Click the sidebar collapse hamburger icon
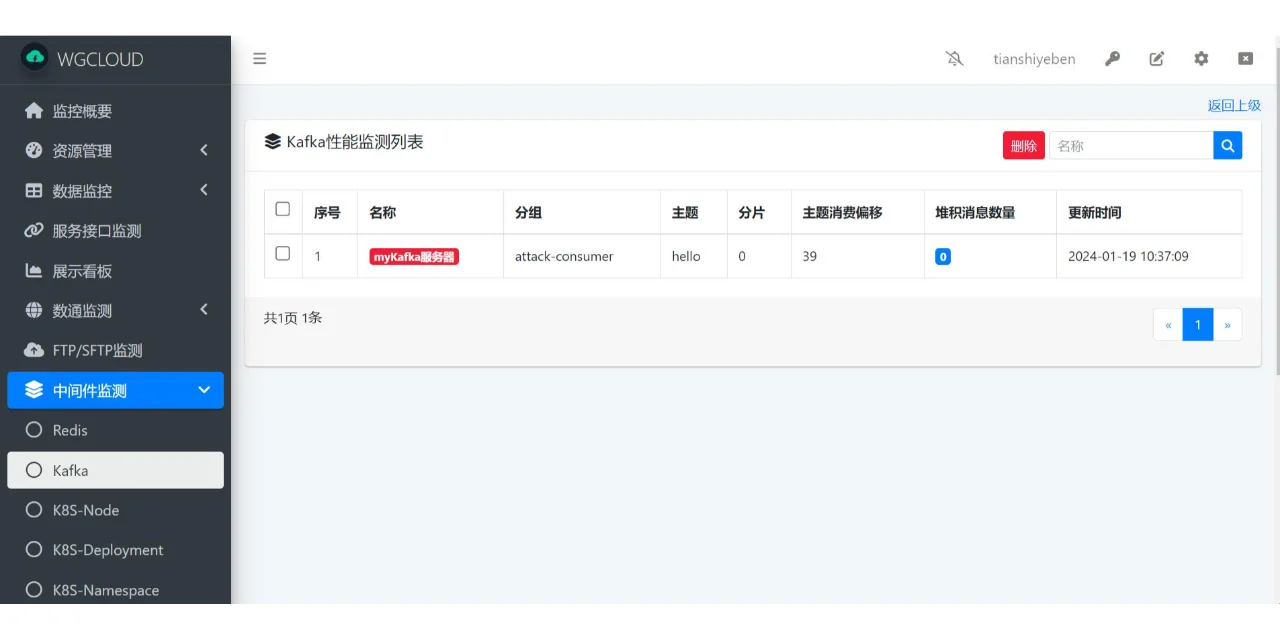Image resolution: width=1280 pixels, height=639 pixels. [259, 58]
